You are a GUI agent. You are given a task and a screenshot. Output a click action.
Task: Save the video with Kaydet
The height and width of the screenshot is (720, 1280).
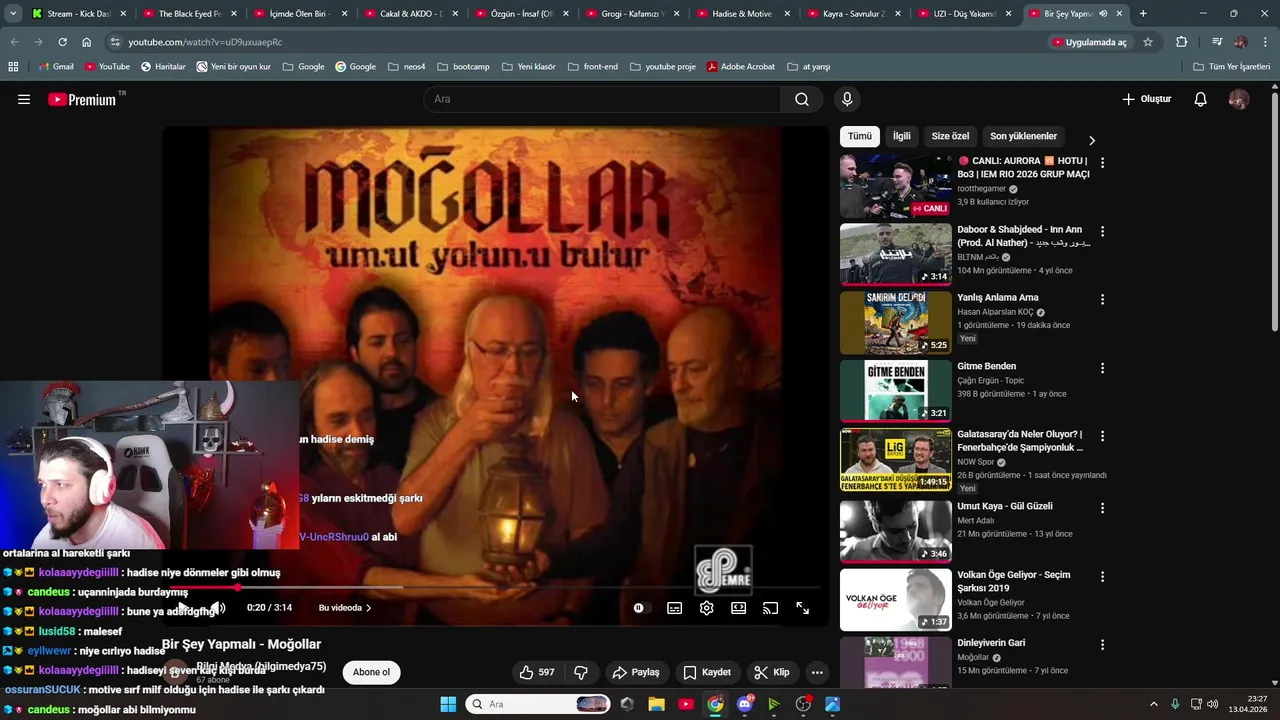tap(707, 672)
